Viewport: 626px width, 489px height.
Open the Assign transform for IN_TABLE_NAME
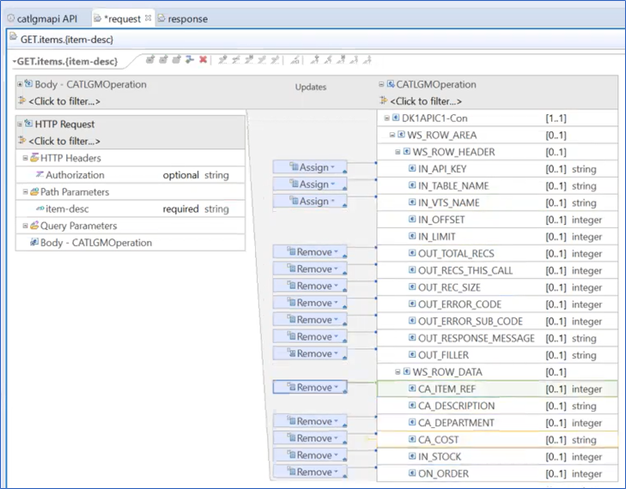(x=310, y=184)
